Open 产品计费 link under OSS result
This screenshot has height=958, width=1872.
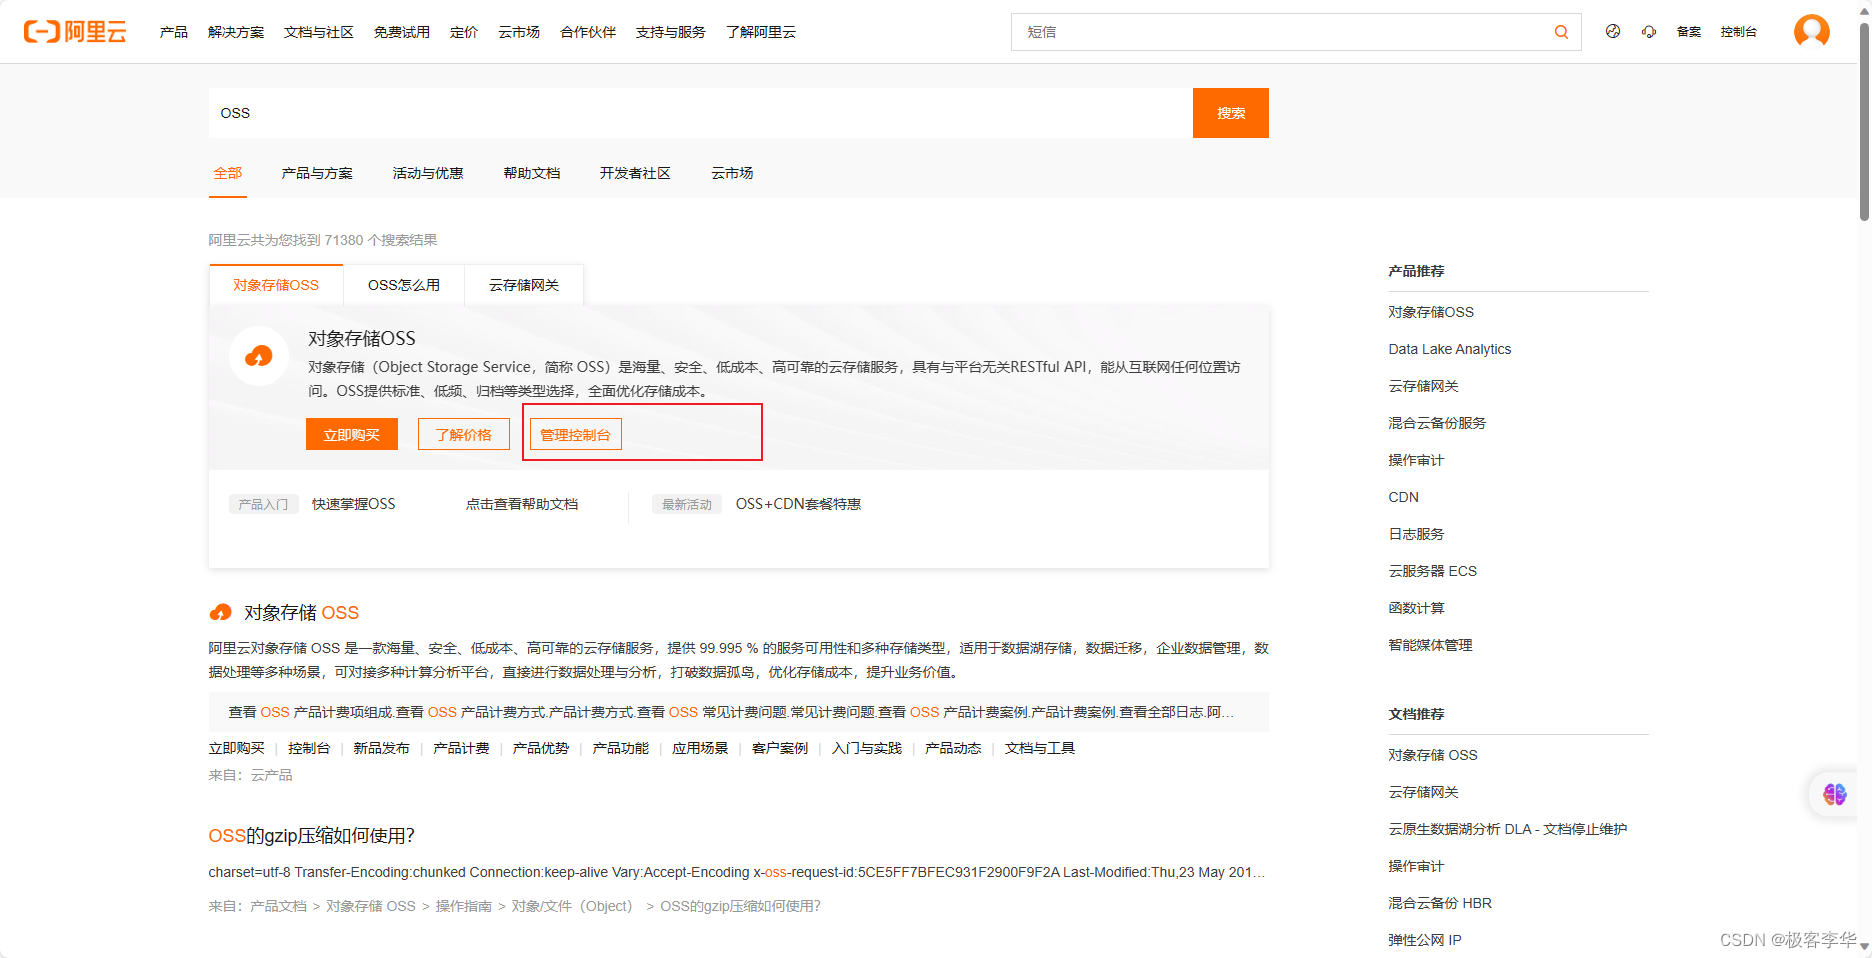461,748
